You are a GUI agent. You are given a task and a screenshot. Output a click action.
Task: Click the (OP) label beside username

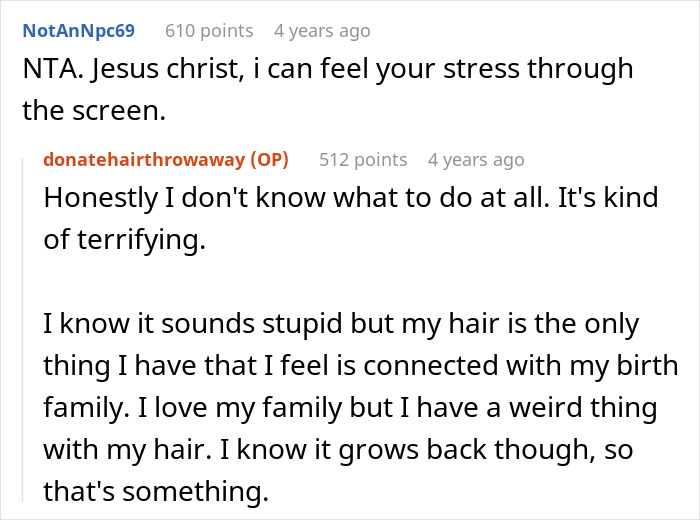pos(268,160)
